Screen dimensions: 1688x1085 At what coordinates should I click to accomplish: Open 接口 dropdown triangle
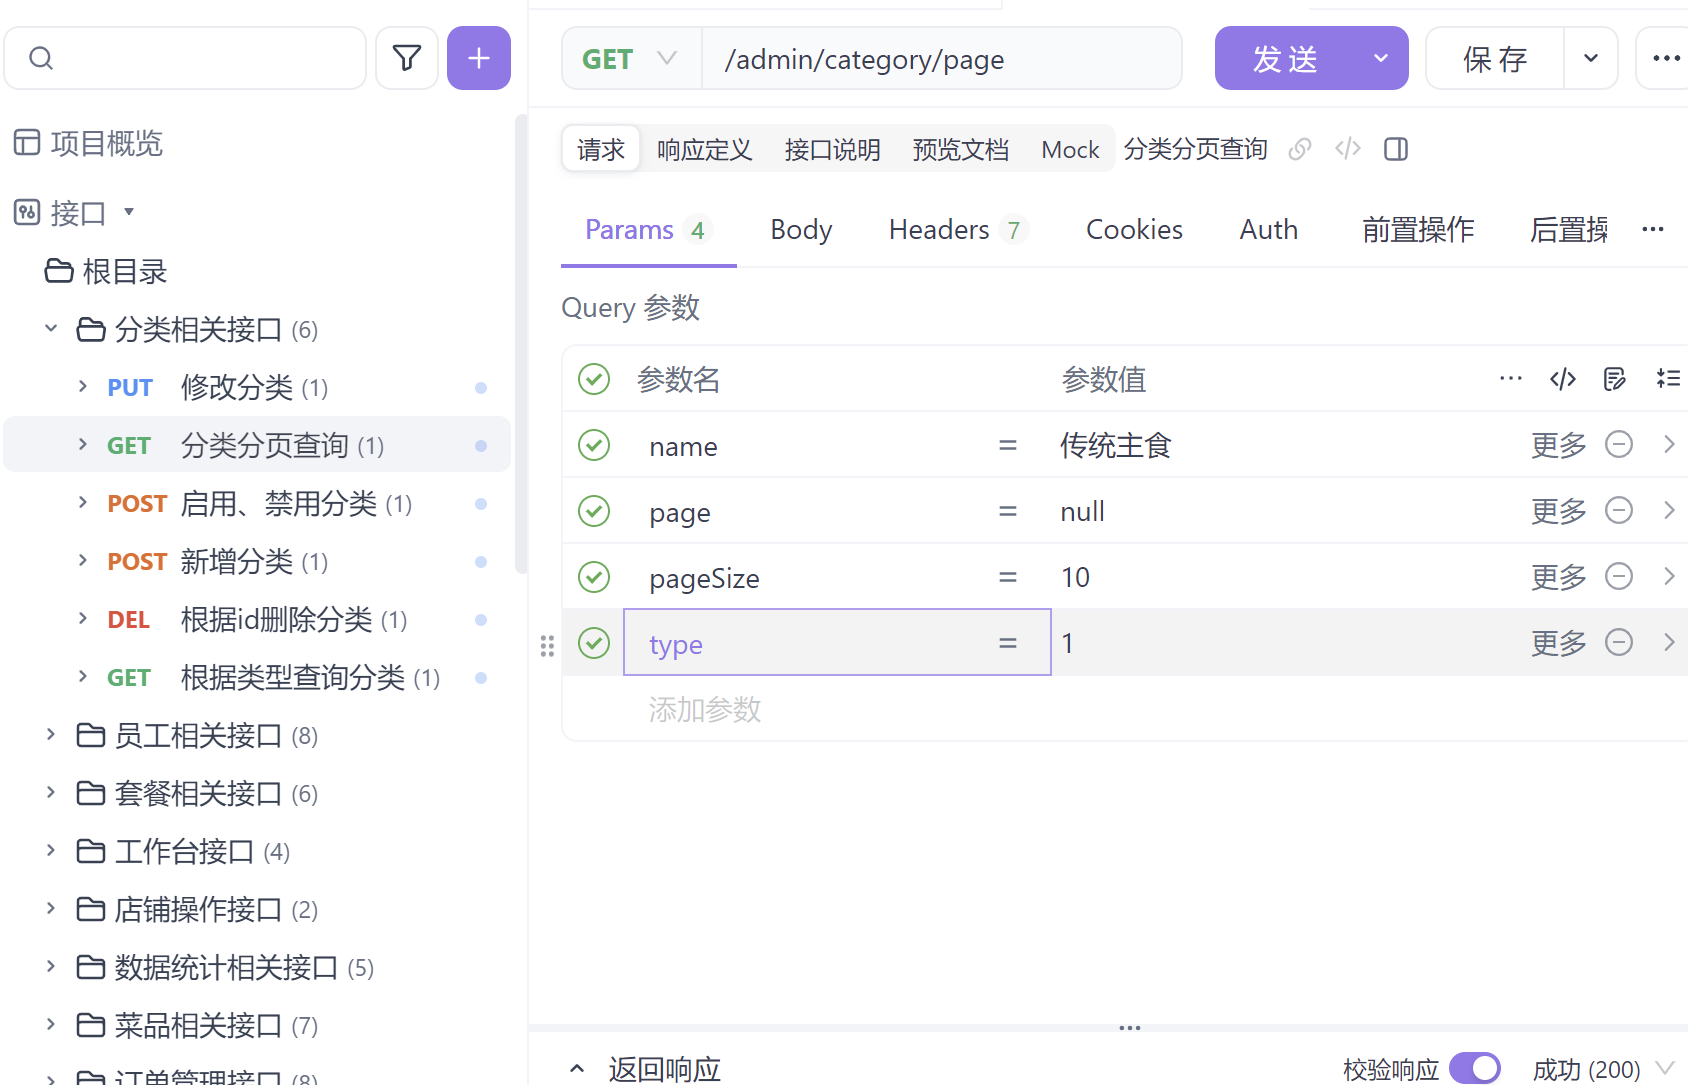[128, 212]
